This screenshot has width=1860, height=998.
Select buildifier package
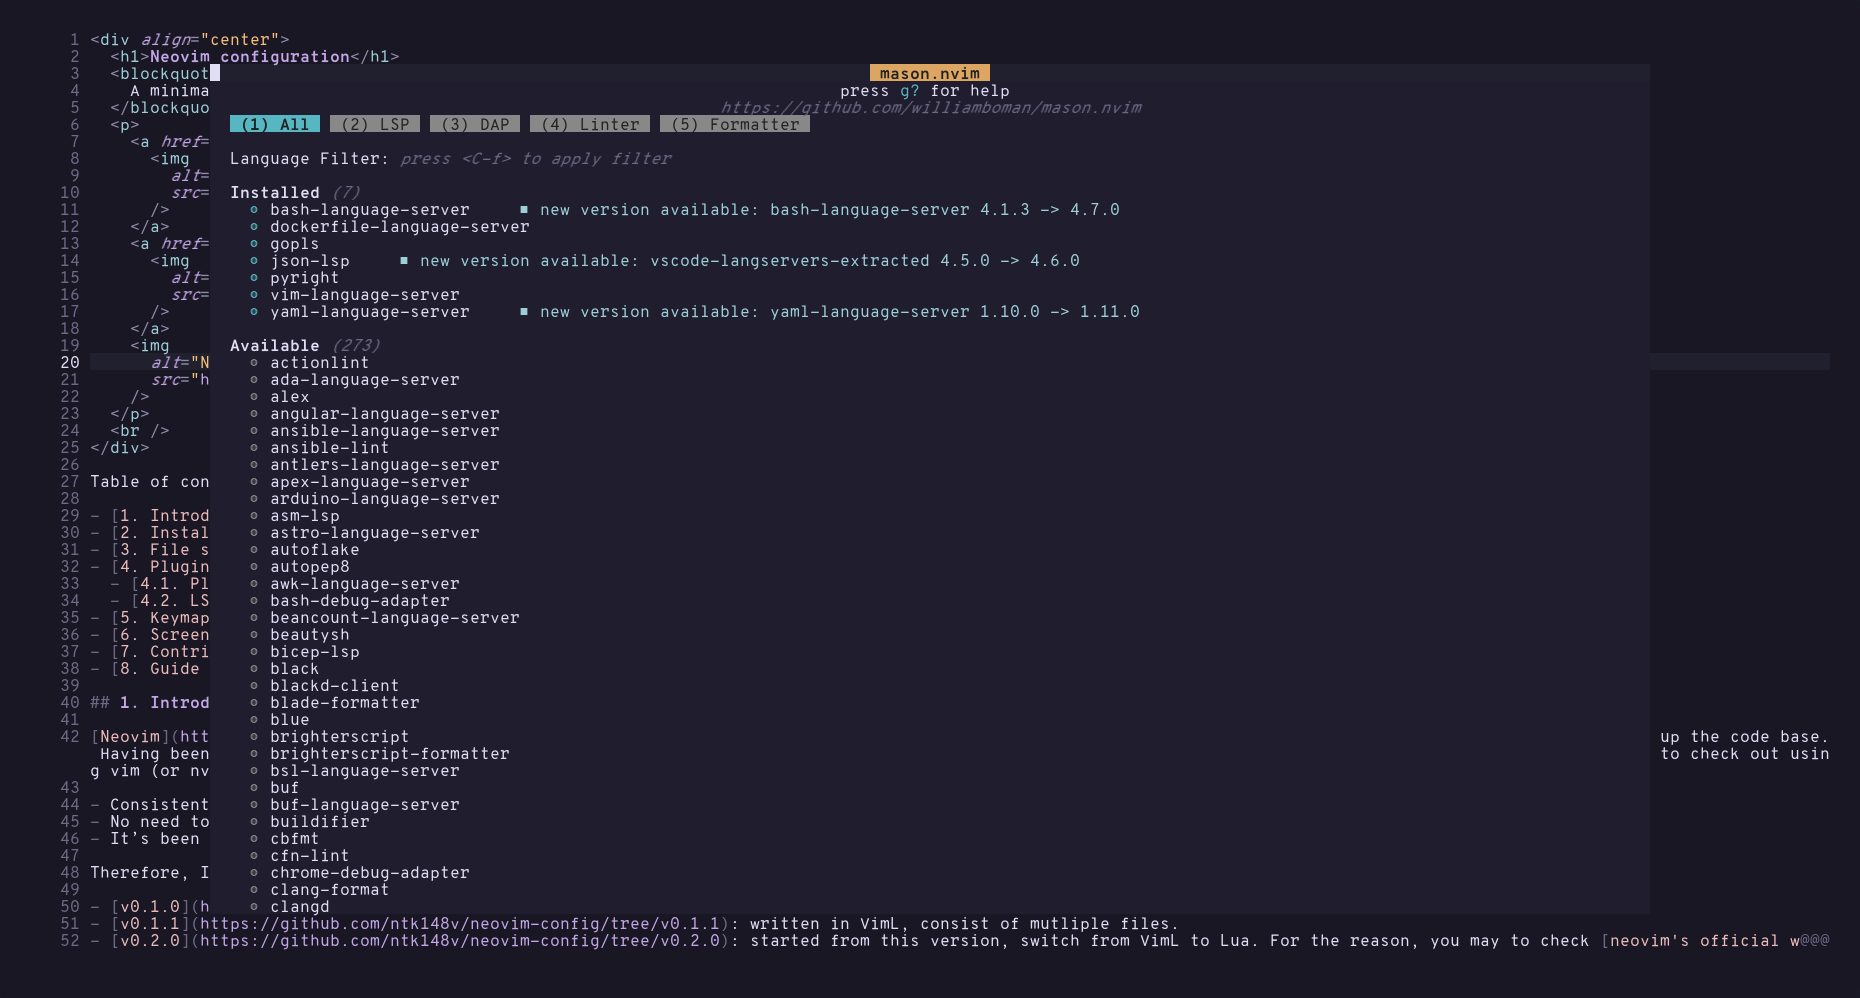320,821
